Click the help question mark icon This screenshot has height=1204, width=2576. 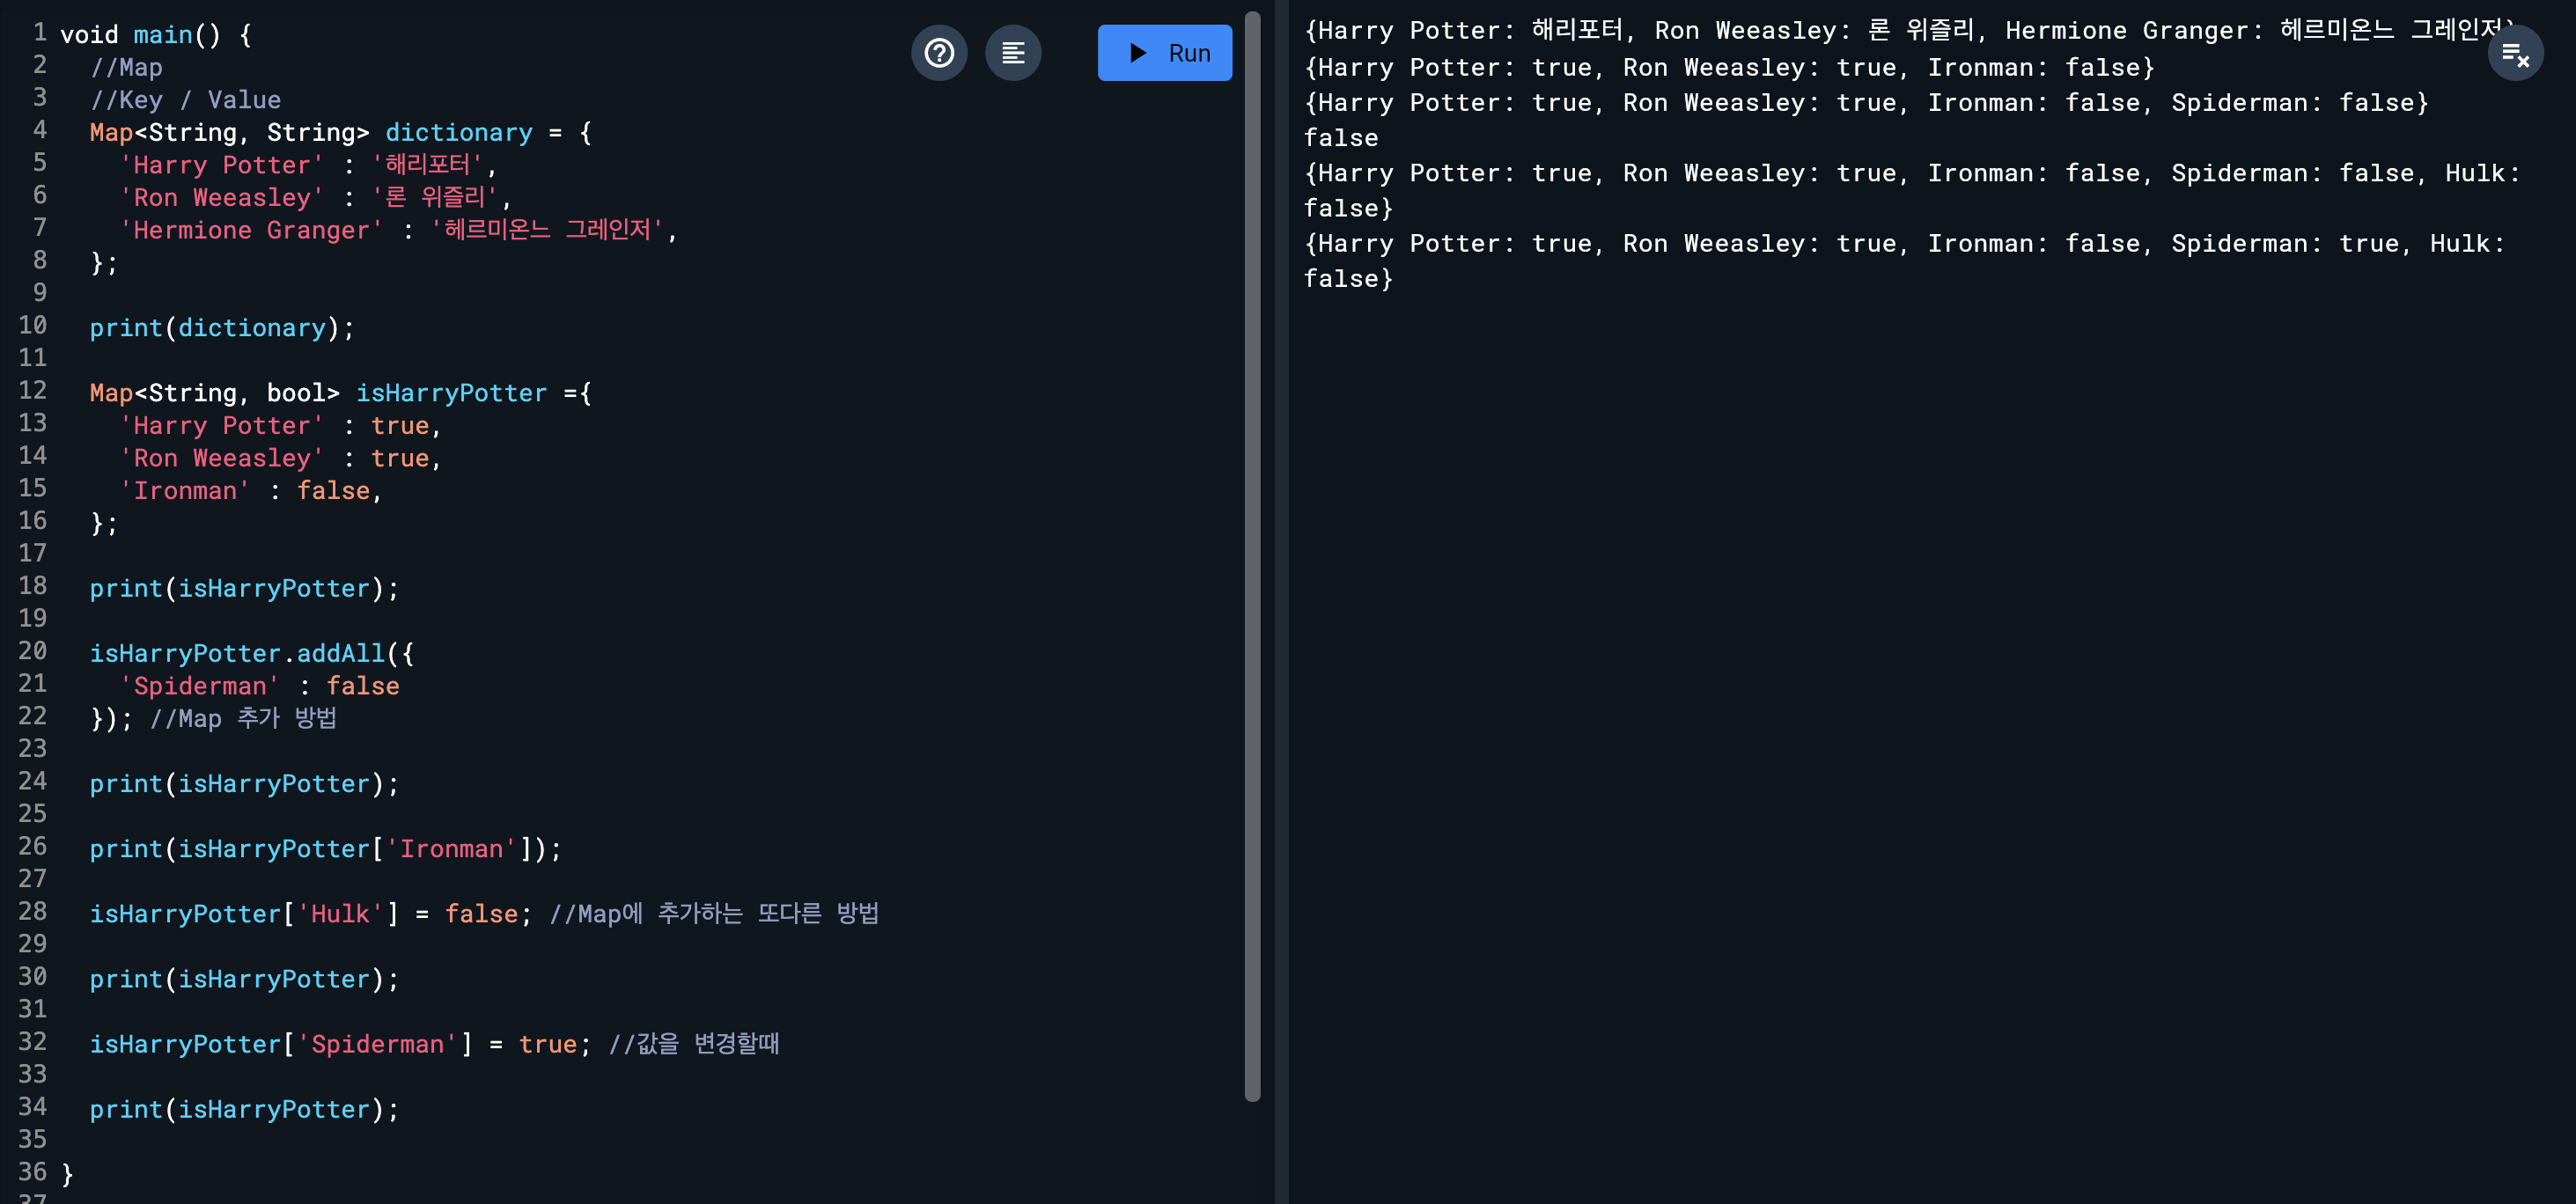tap(939, 53)
